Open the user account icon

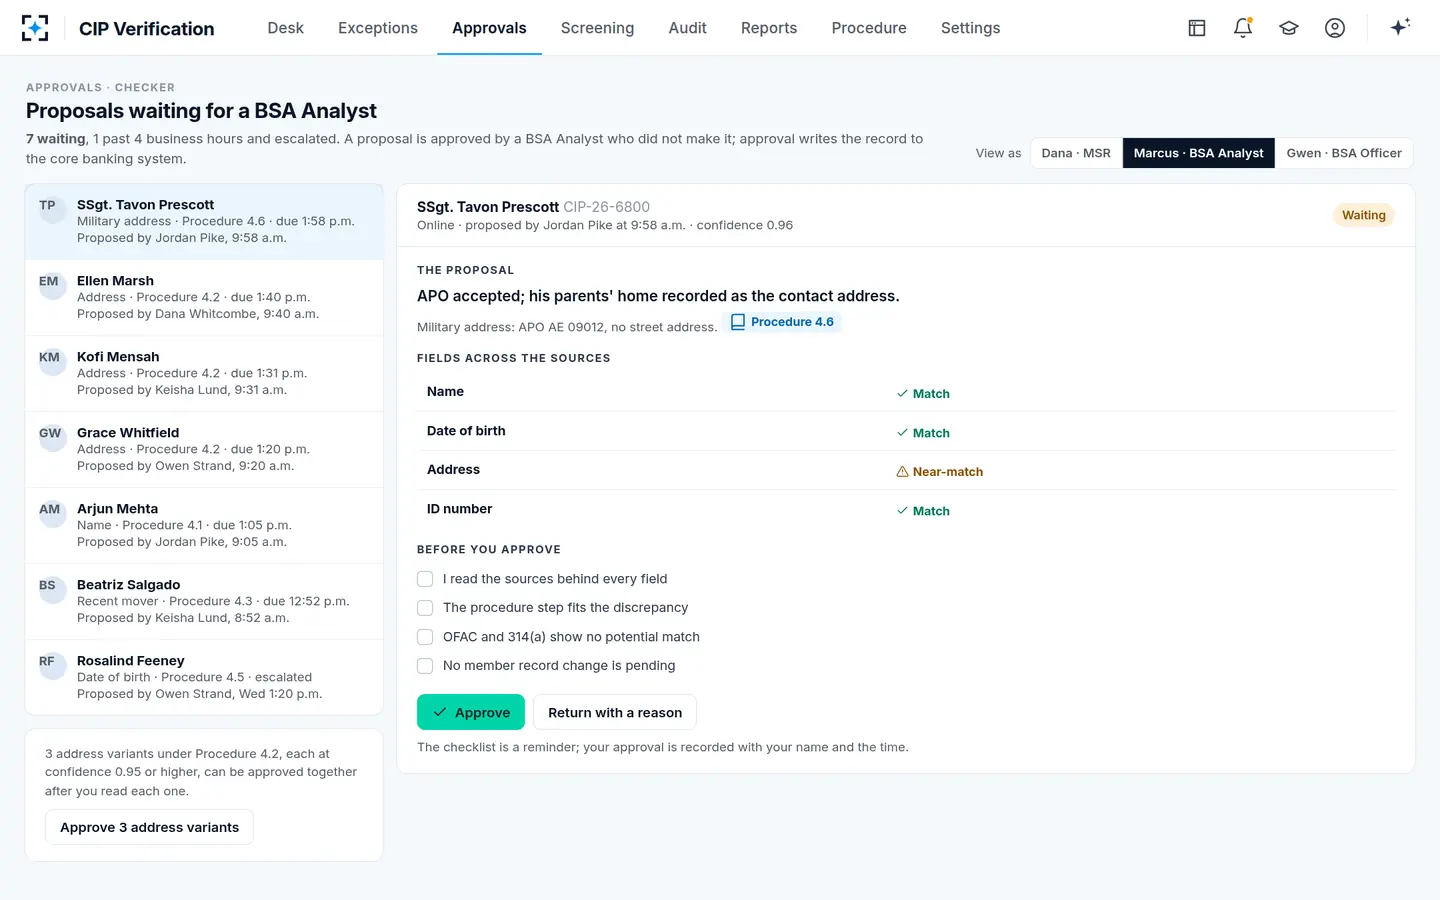(1335, 28)
